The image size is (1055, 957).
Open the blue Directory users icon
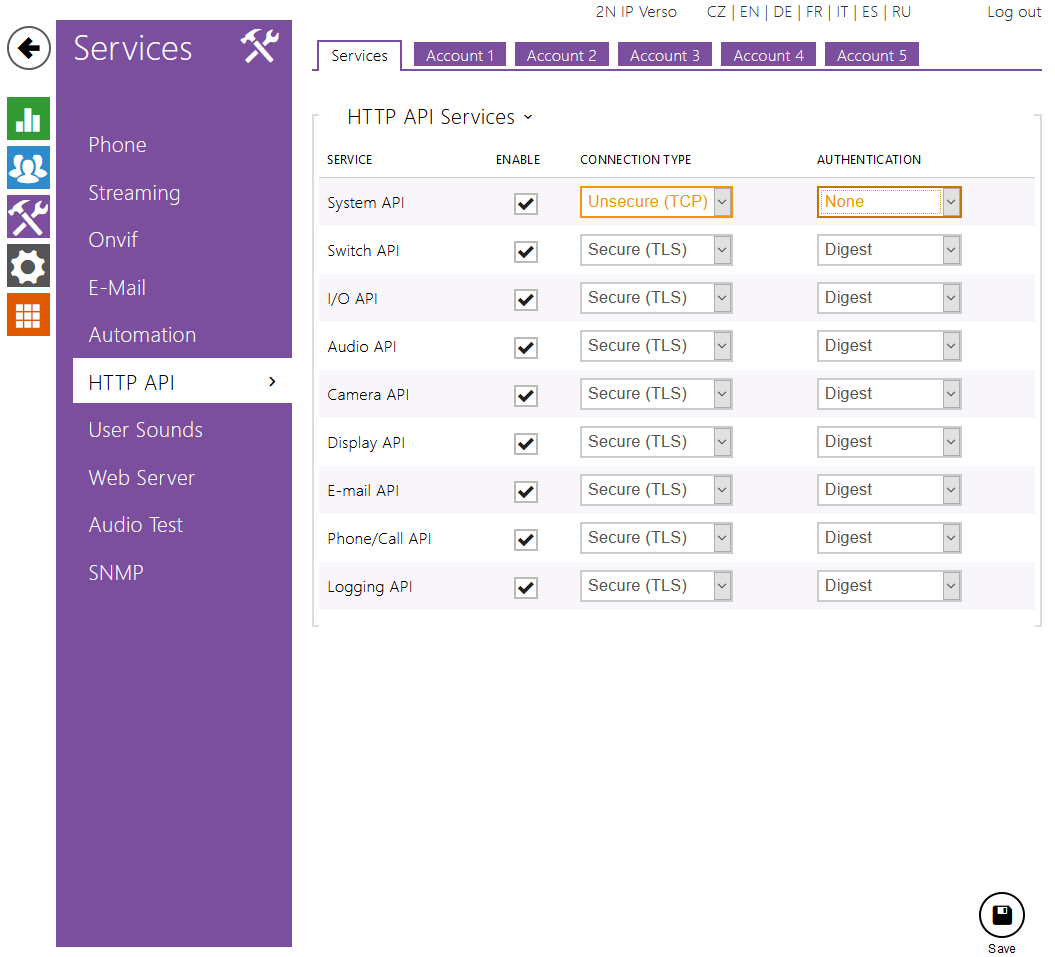pyautogui.click(x=28, y=167)
